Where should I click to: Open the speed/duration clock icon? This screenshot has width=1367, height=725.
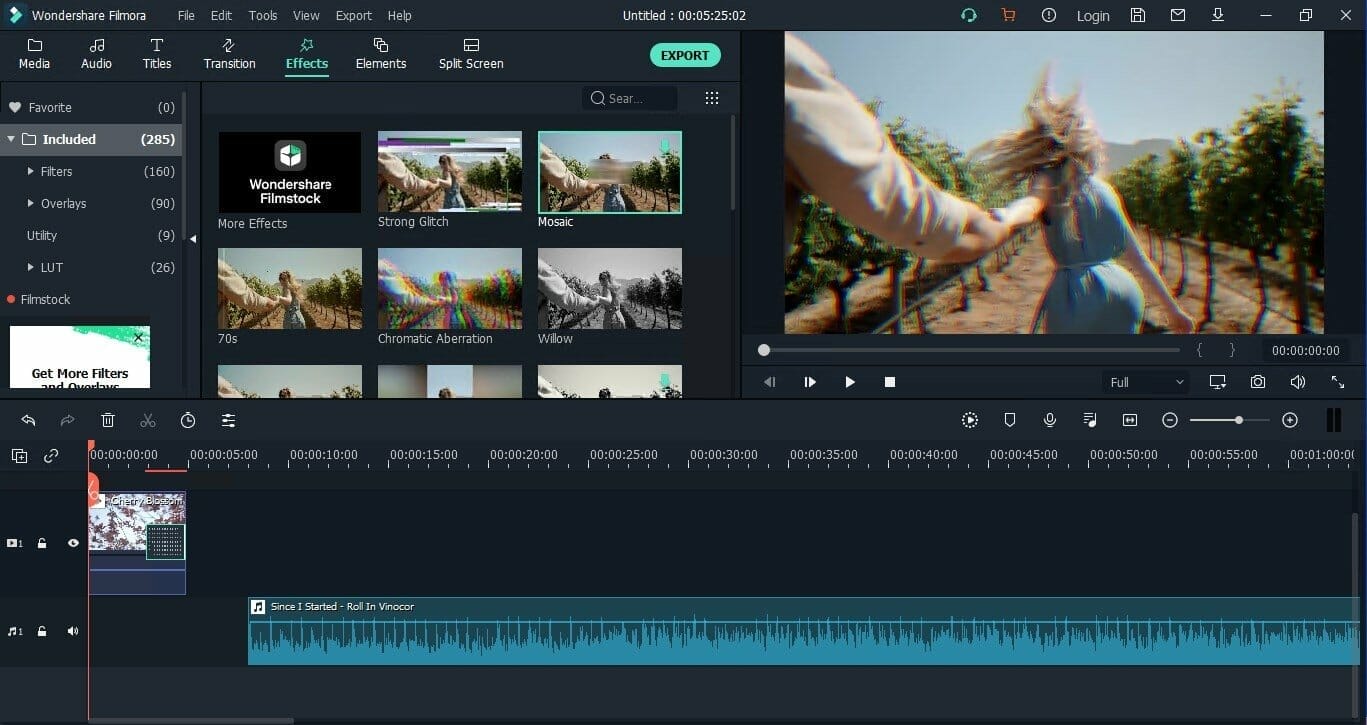(x=188, y=420)
